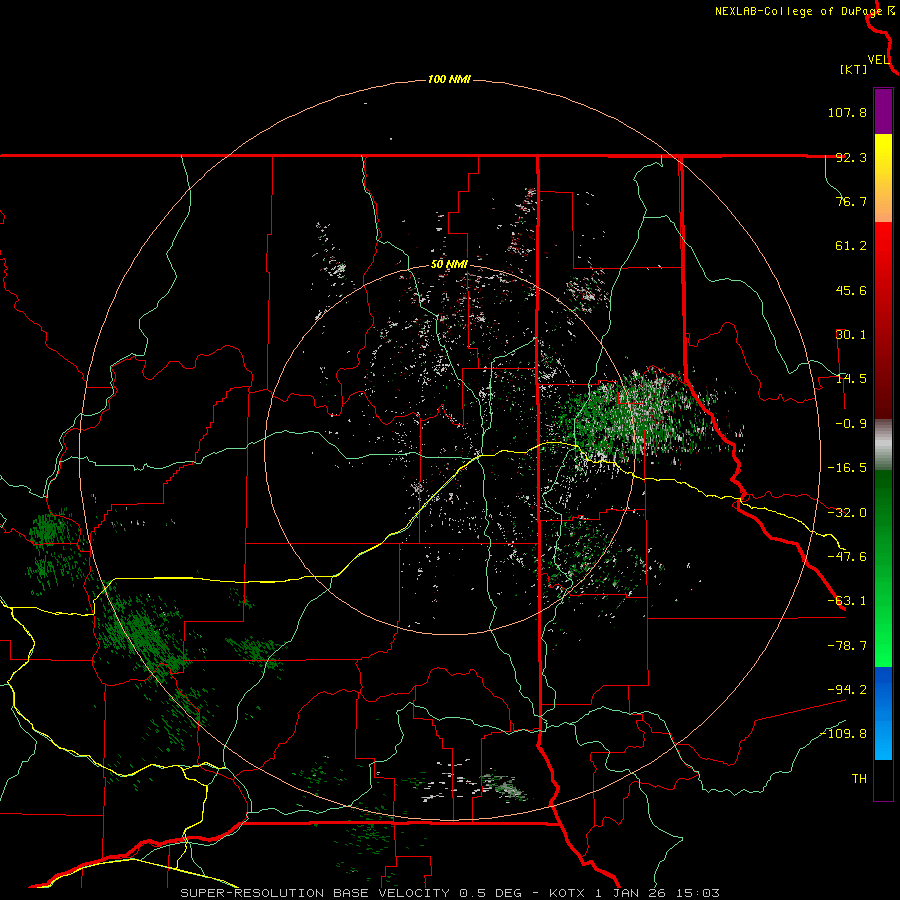
Task: Click the [KT] units label
Action: pos(854,69)
